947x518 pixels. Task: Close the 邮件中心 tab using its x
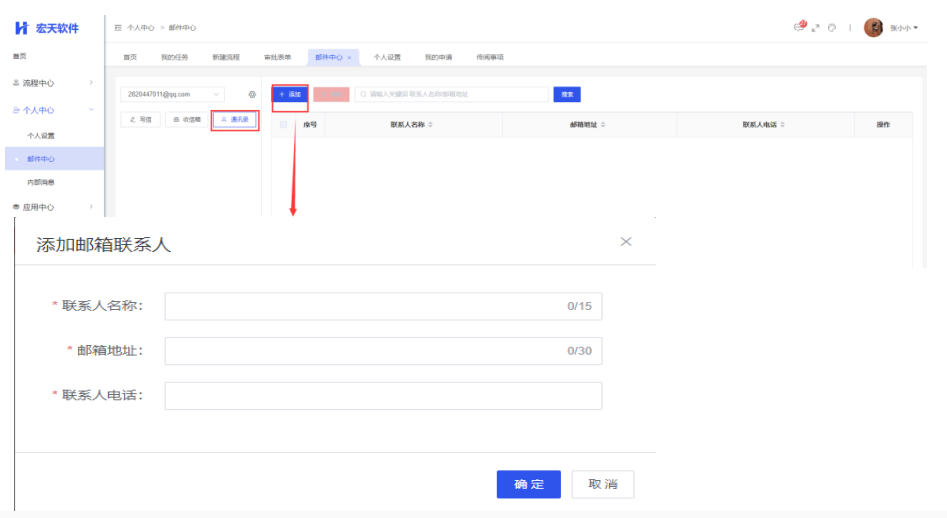(x=349, y=58)
